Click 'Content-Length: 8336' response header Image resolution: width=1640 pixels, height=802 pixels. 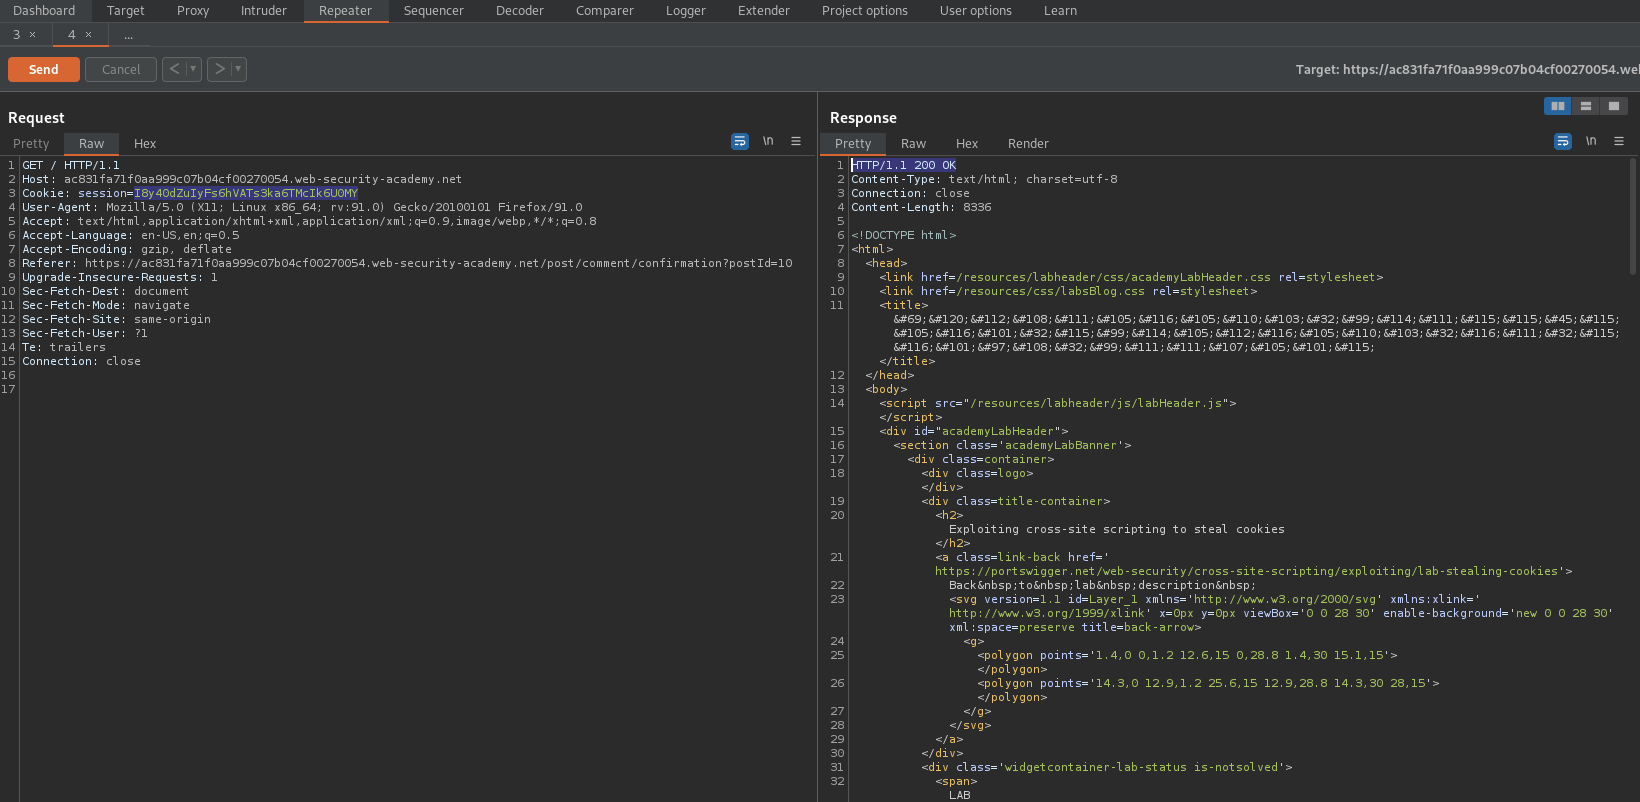tap(921, 207)
